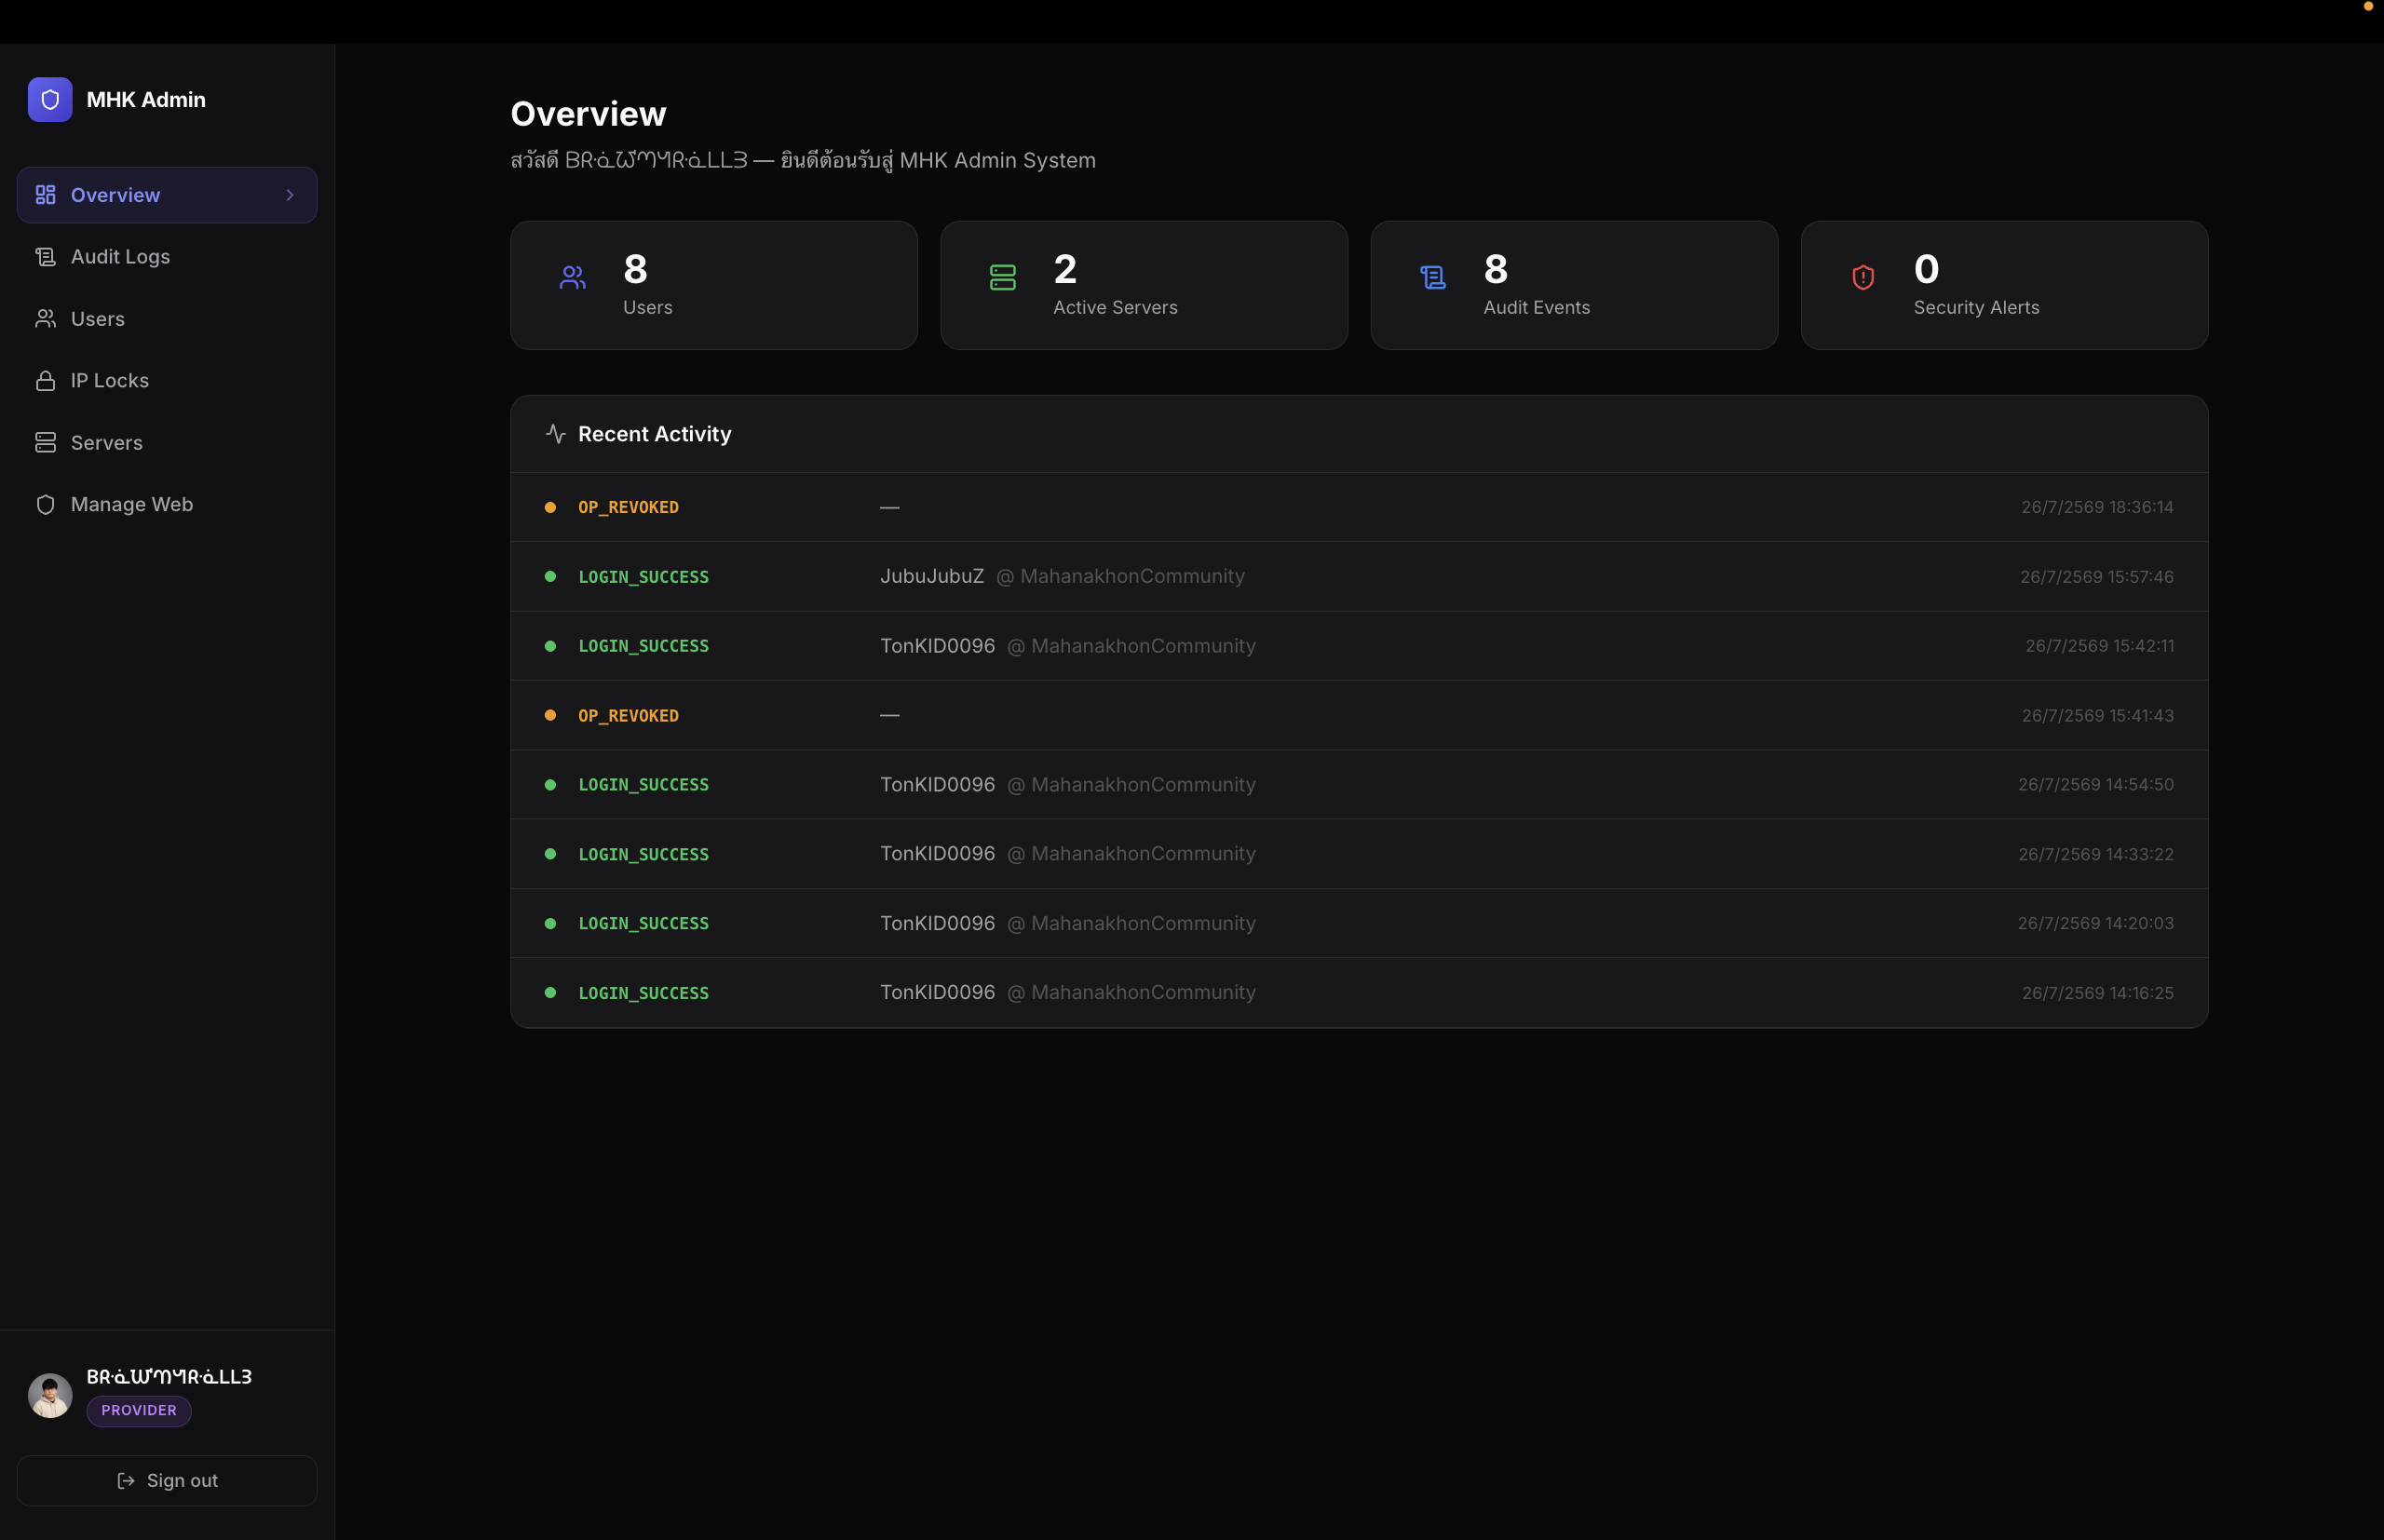2384x1540 pixels.
Task: Click LOGIN_SUCCESS label in JubuJubuZ row
Action: point(643,577)
